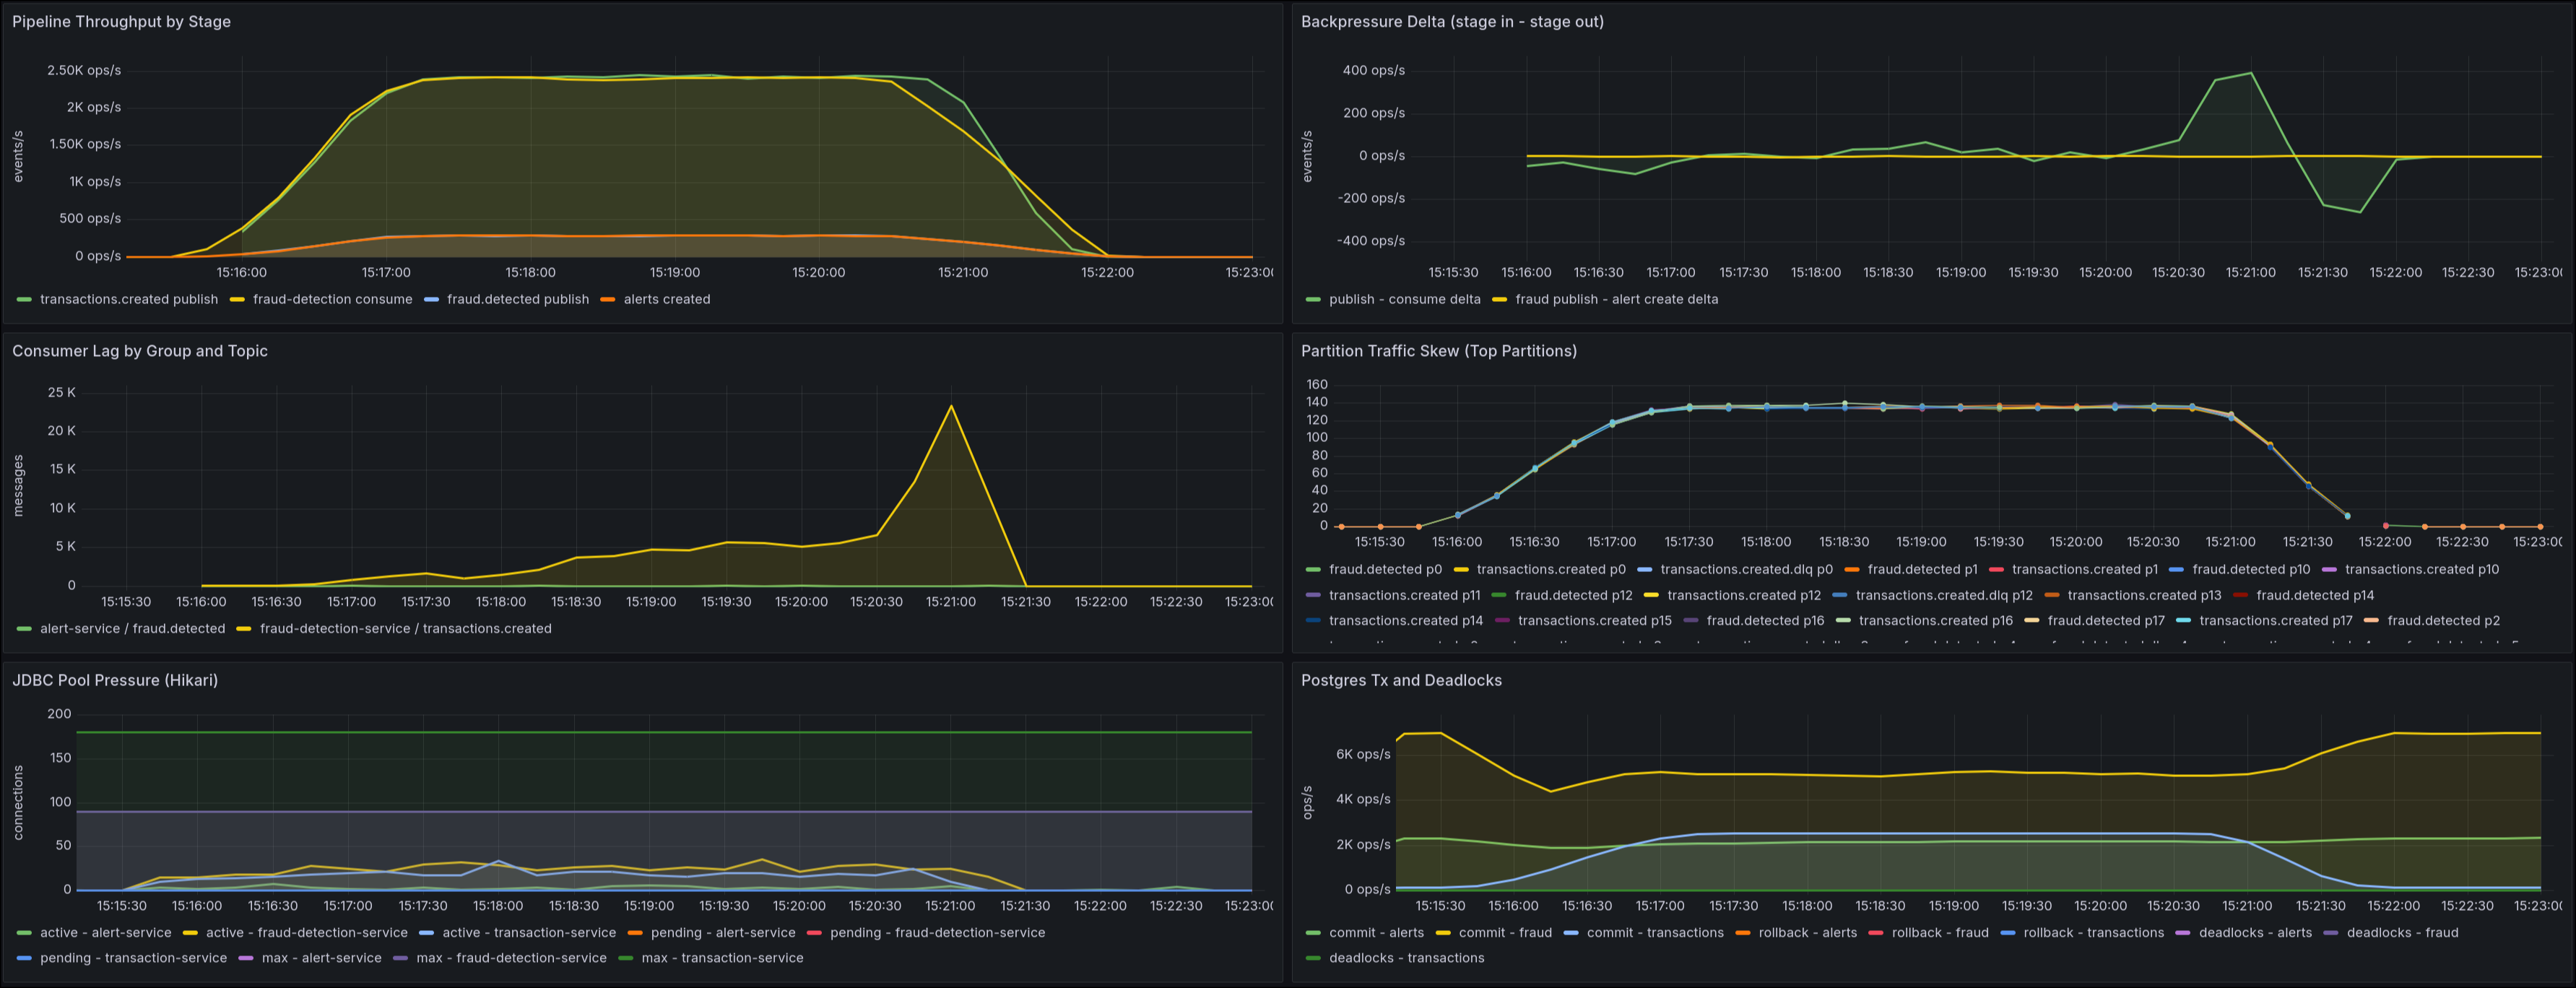The height and width of the screenshot is (988, 2576).
Task: Isolate the 'alerts created' legend series
Action: 666,299
